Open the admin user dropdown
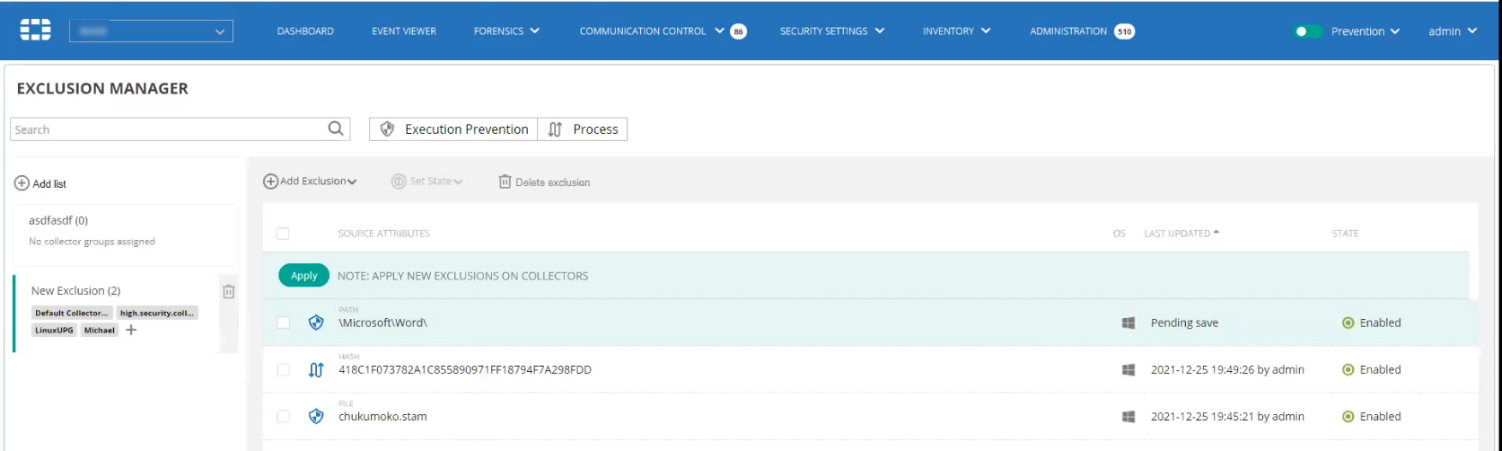Image resolution: width=1502 pixels, height=451 pixels. click(1452, 32)
